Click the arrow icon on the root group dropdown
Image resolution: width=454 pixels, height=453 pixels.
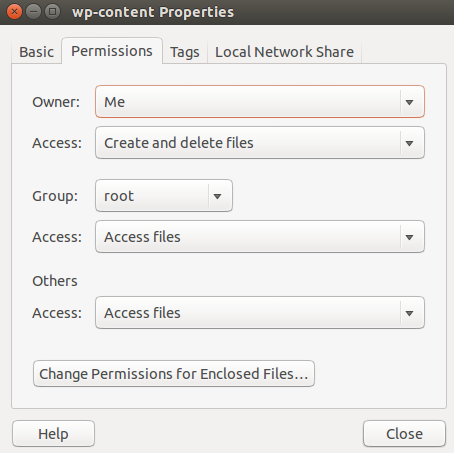[218, 196]
